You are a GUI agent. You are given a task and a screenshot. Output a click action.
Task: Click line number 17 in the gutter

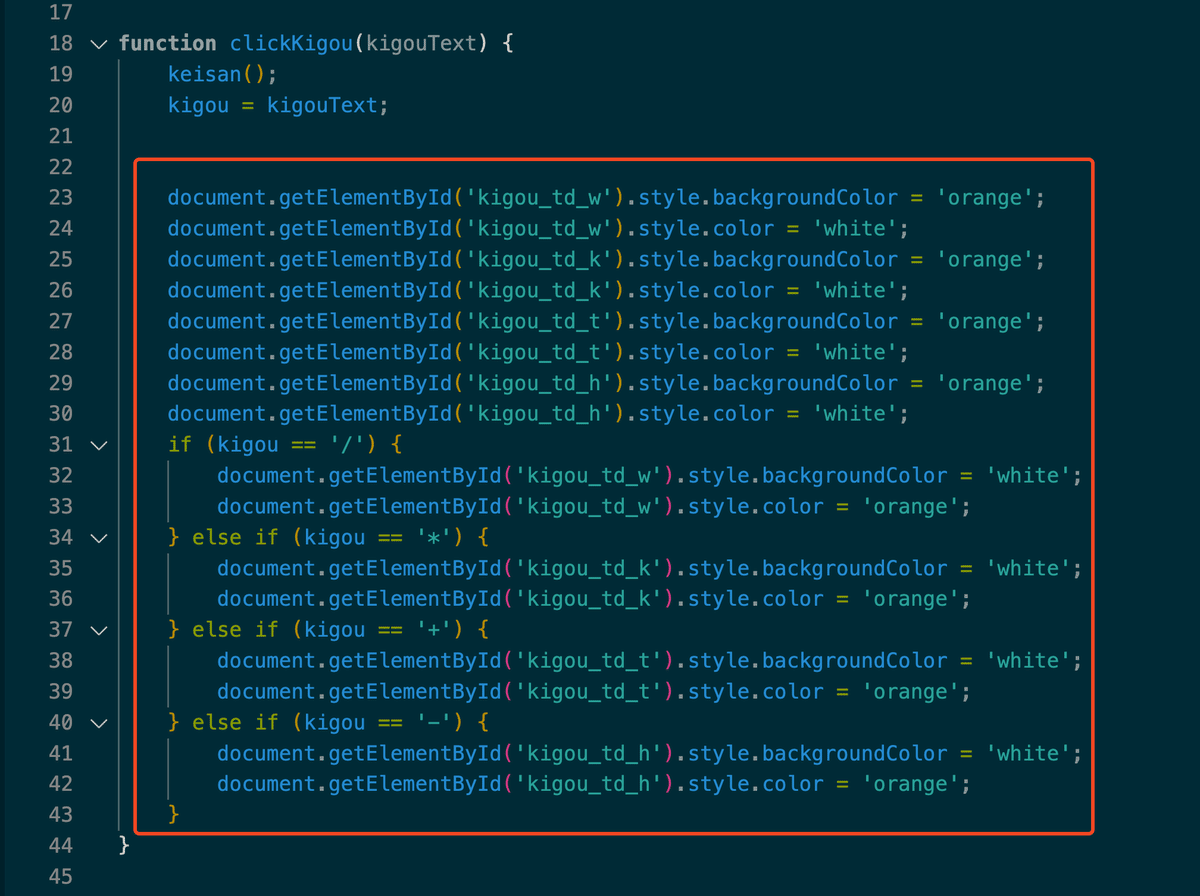coord(61,13)
